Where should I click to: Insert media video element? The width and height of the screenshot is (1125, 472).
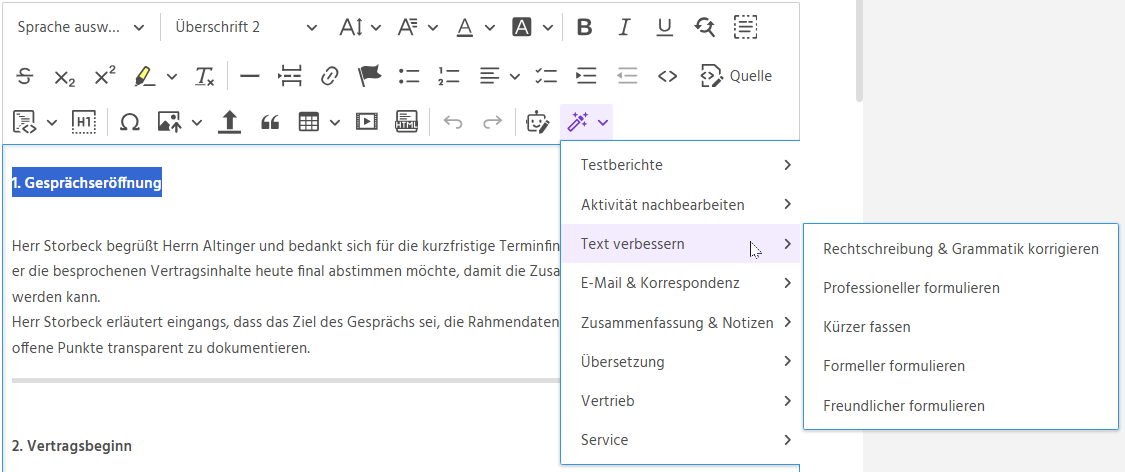tap(367, 123)
